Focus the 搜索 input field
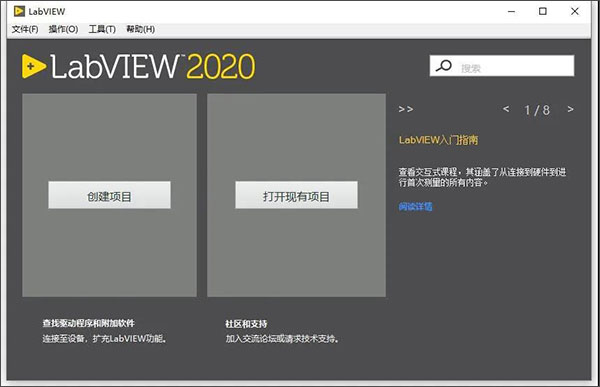The width and height of the screenshot is (600, 387). click(502, 66)
